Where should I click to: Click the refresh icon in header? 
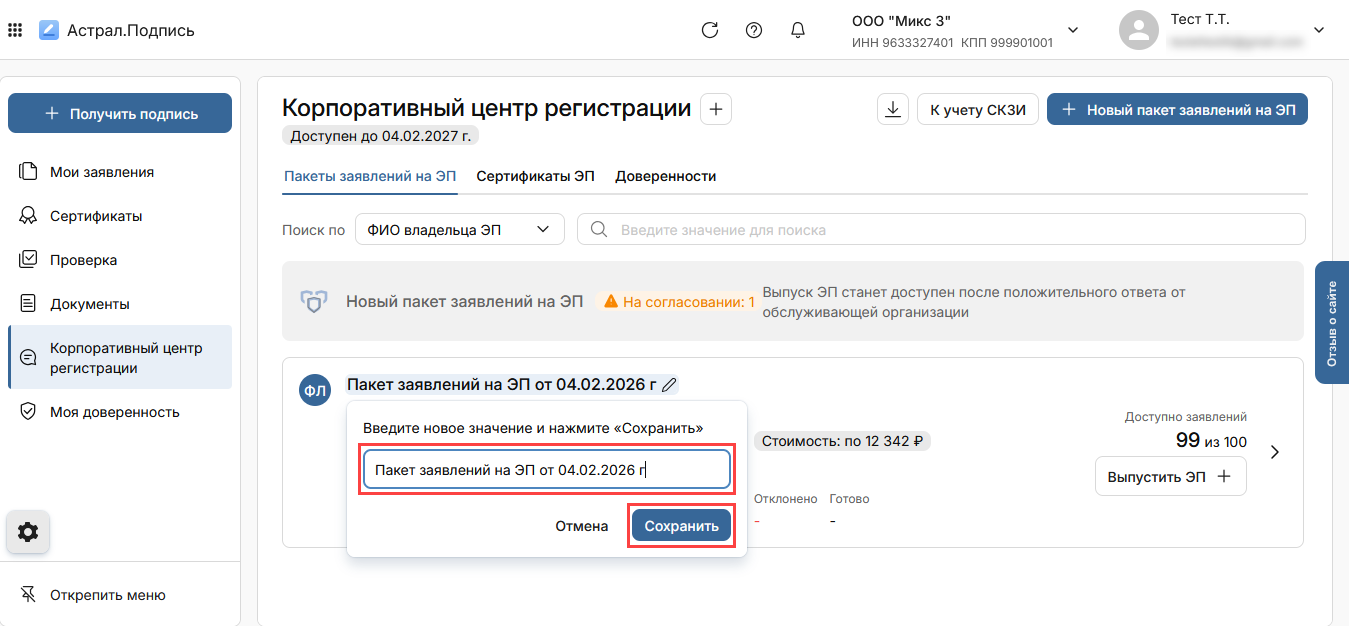[x=710, y=30]
